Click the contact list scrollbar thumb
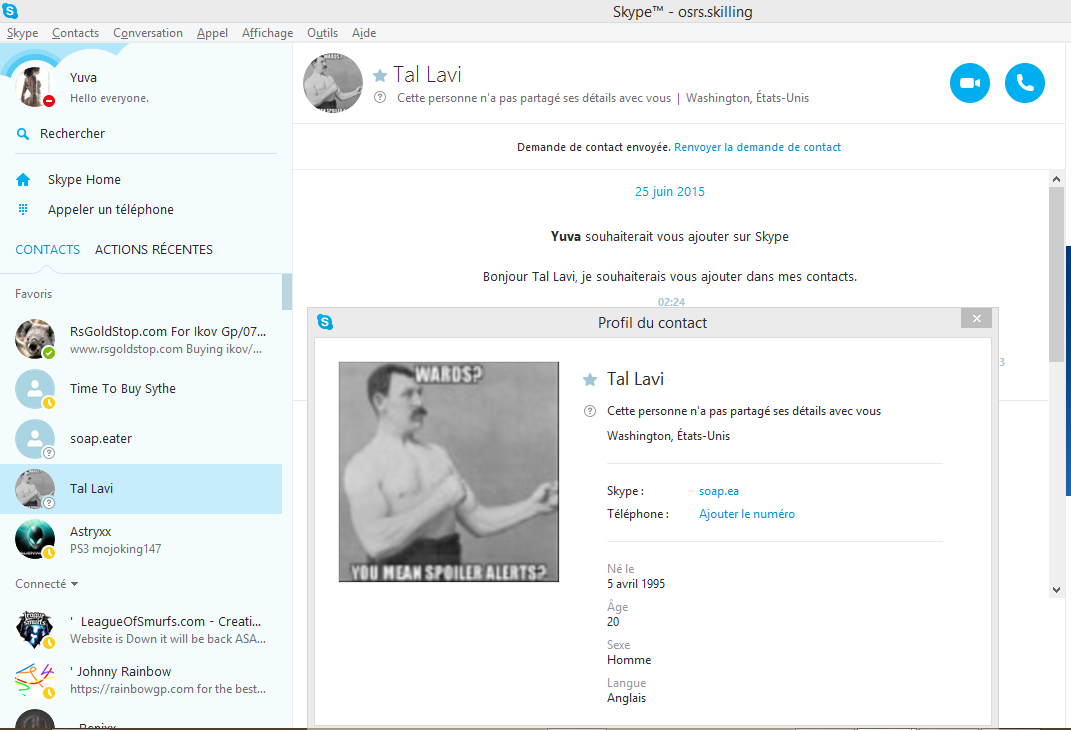 tap(287, 292)
